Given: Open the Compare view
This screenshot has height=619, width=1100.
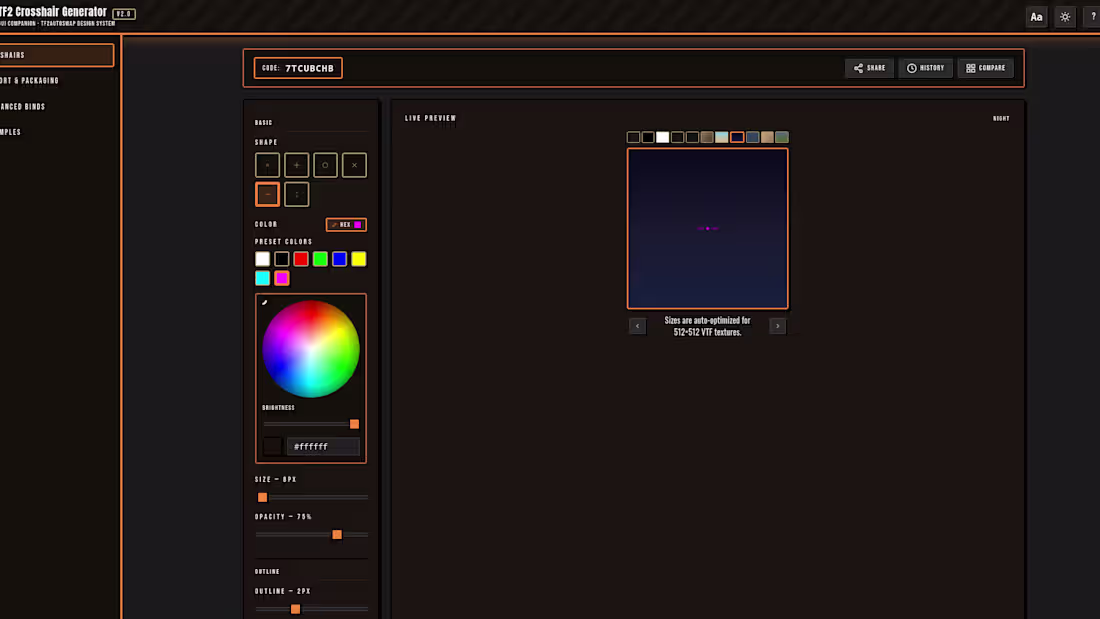Looking at the screenshot, I should point(986,68).
